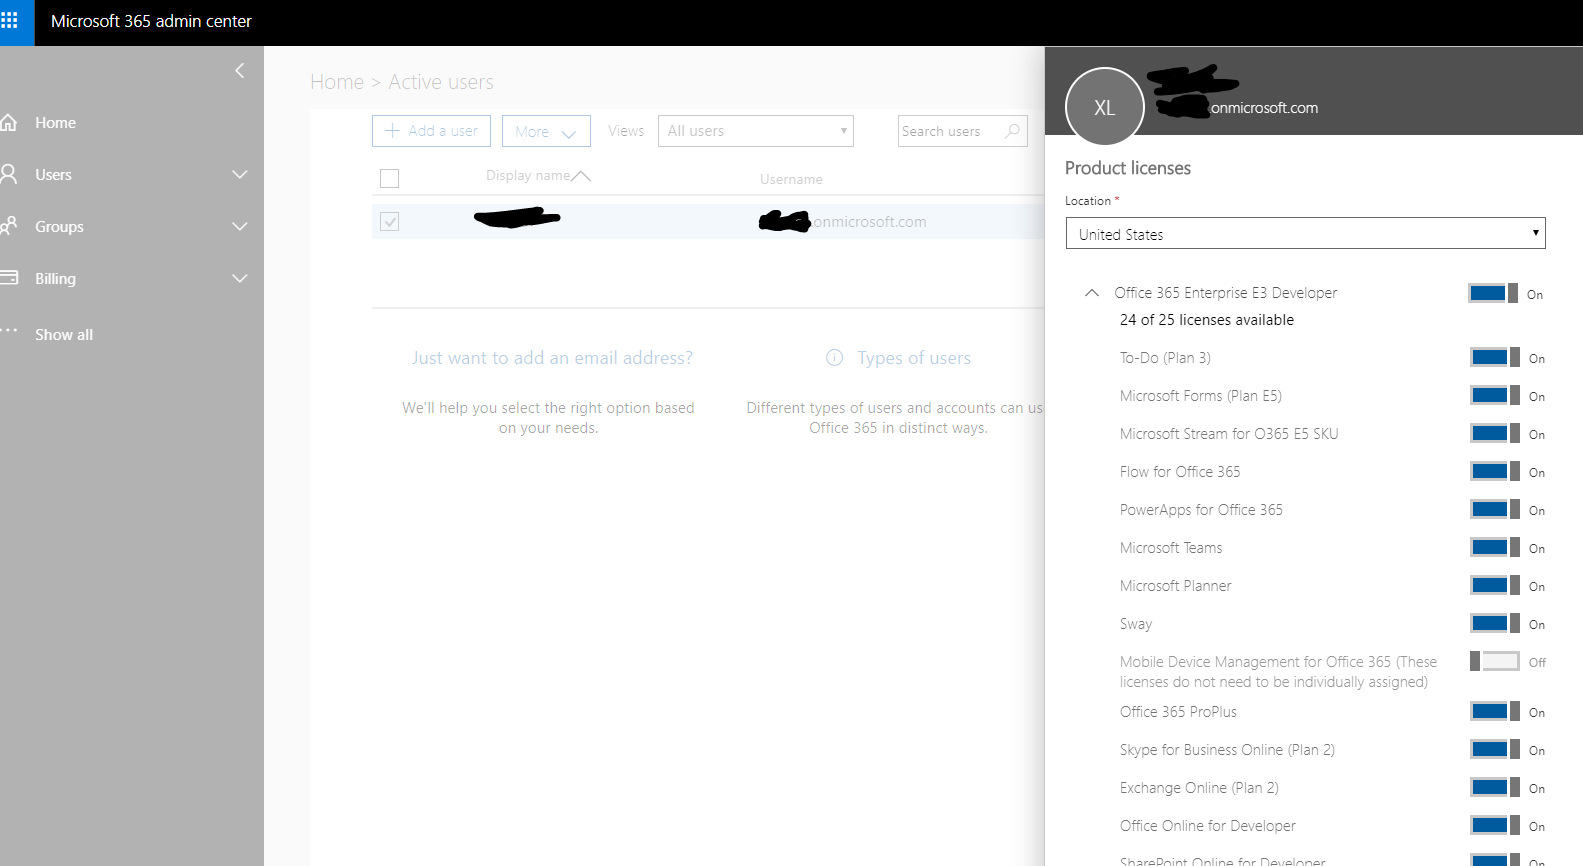Screen dimensions: 1583x866
Task: Turn off Office 365 ProPlus toggle
Action: click(x=1495, y=711)
